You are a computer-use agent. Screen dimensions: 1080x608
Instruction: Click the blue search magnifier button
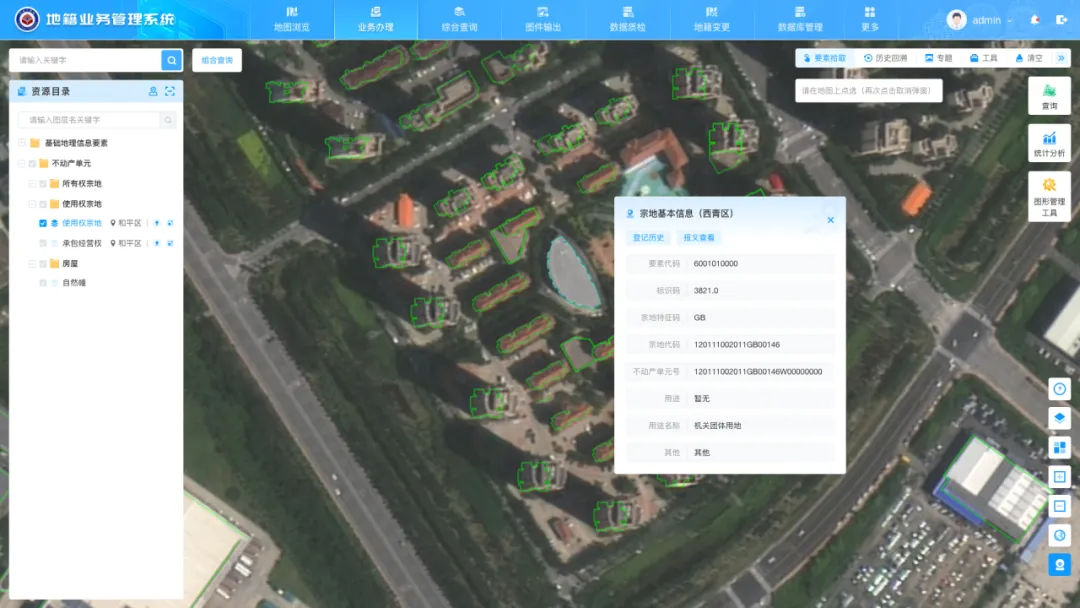pyautogui.click(x=172, y=60)
